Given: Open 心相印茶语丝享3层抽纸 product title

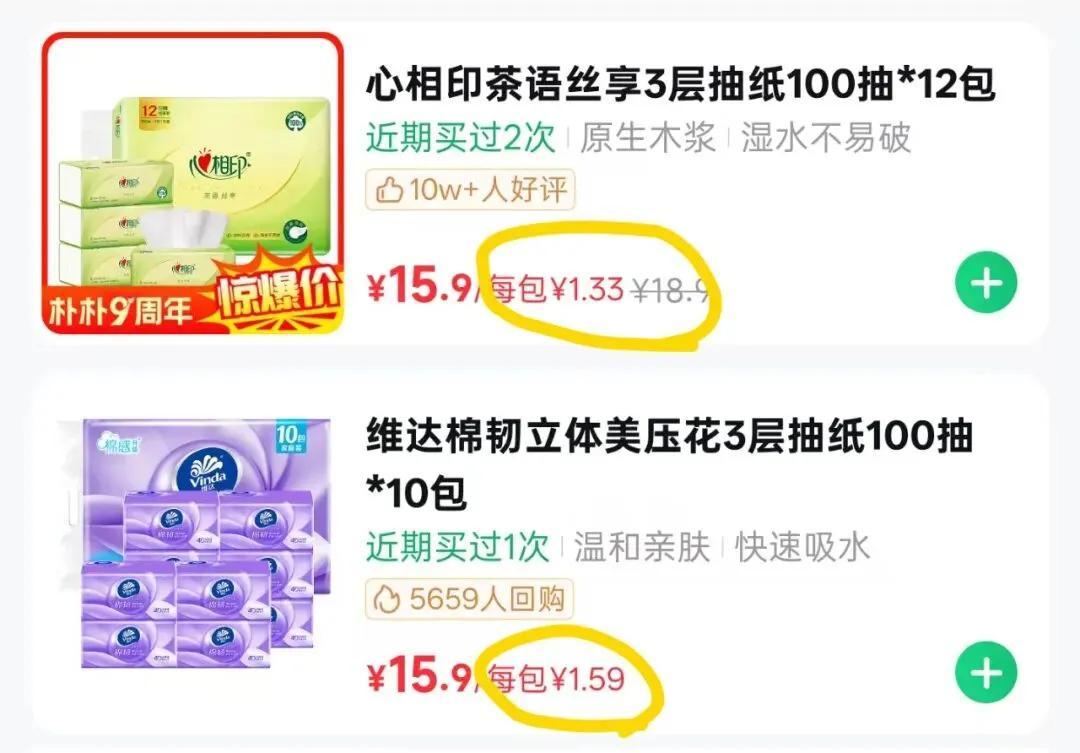Looking at the screenshot, I should click(680, 85).
